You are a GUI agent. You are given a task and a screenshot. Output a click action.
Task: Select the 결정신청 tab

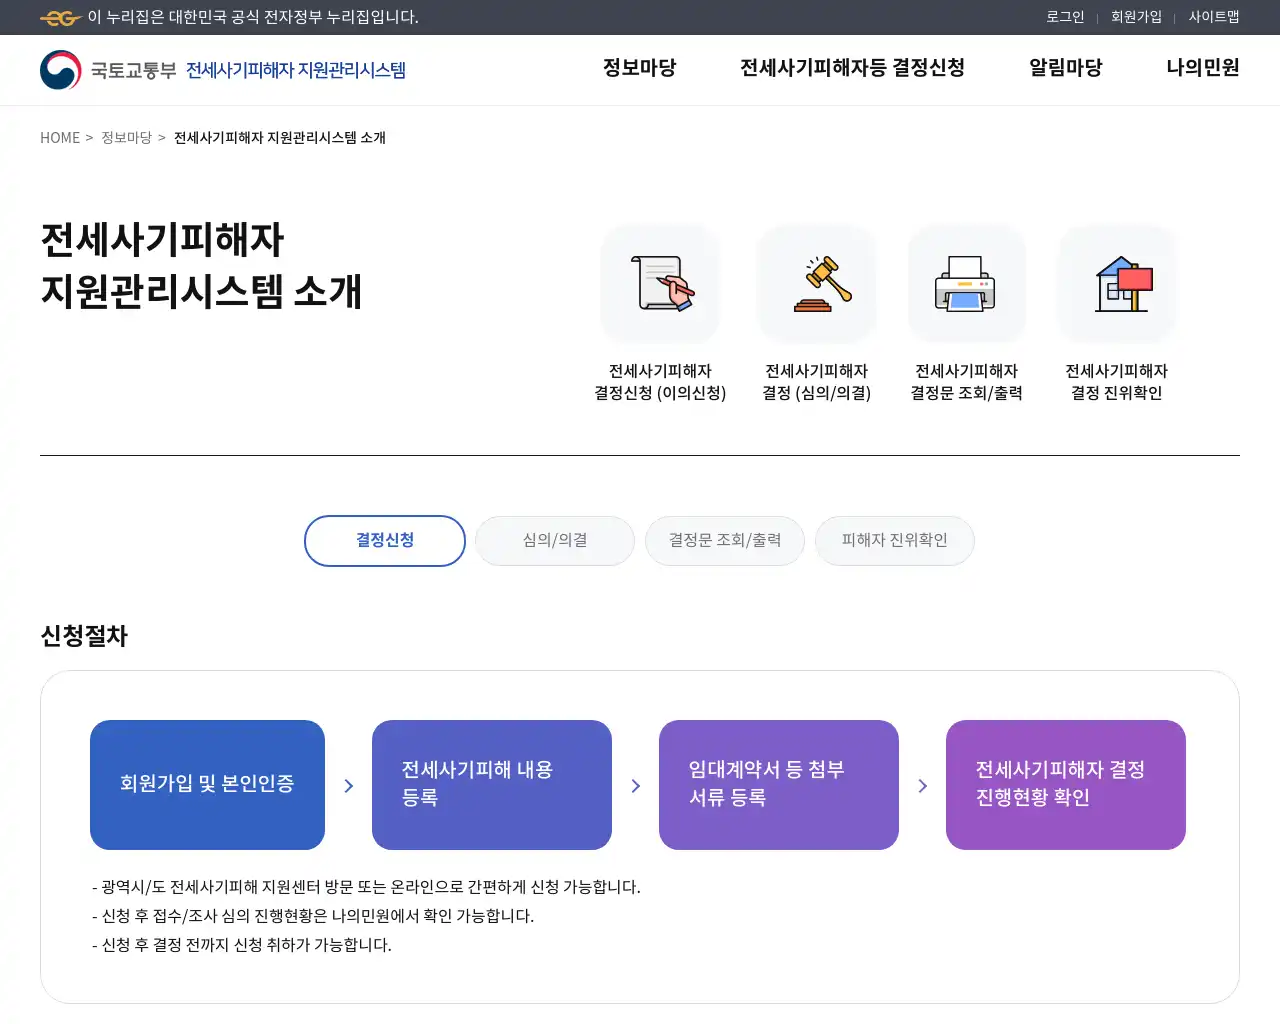[x=385, y=541]
